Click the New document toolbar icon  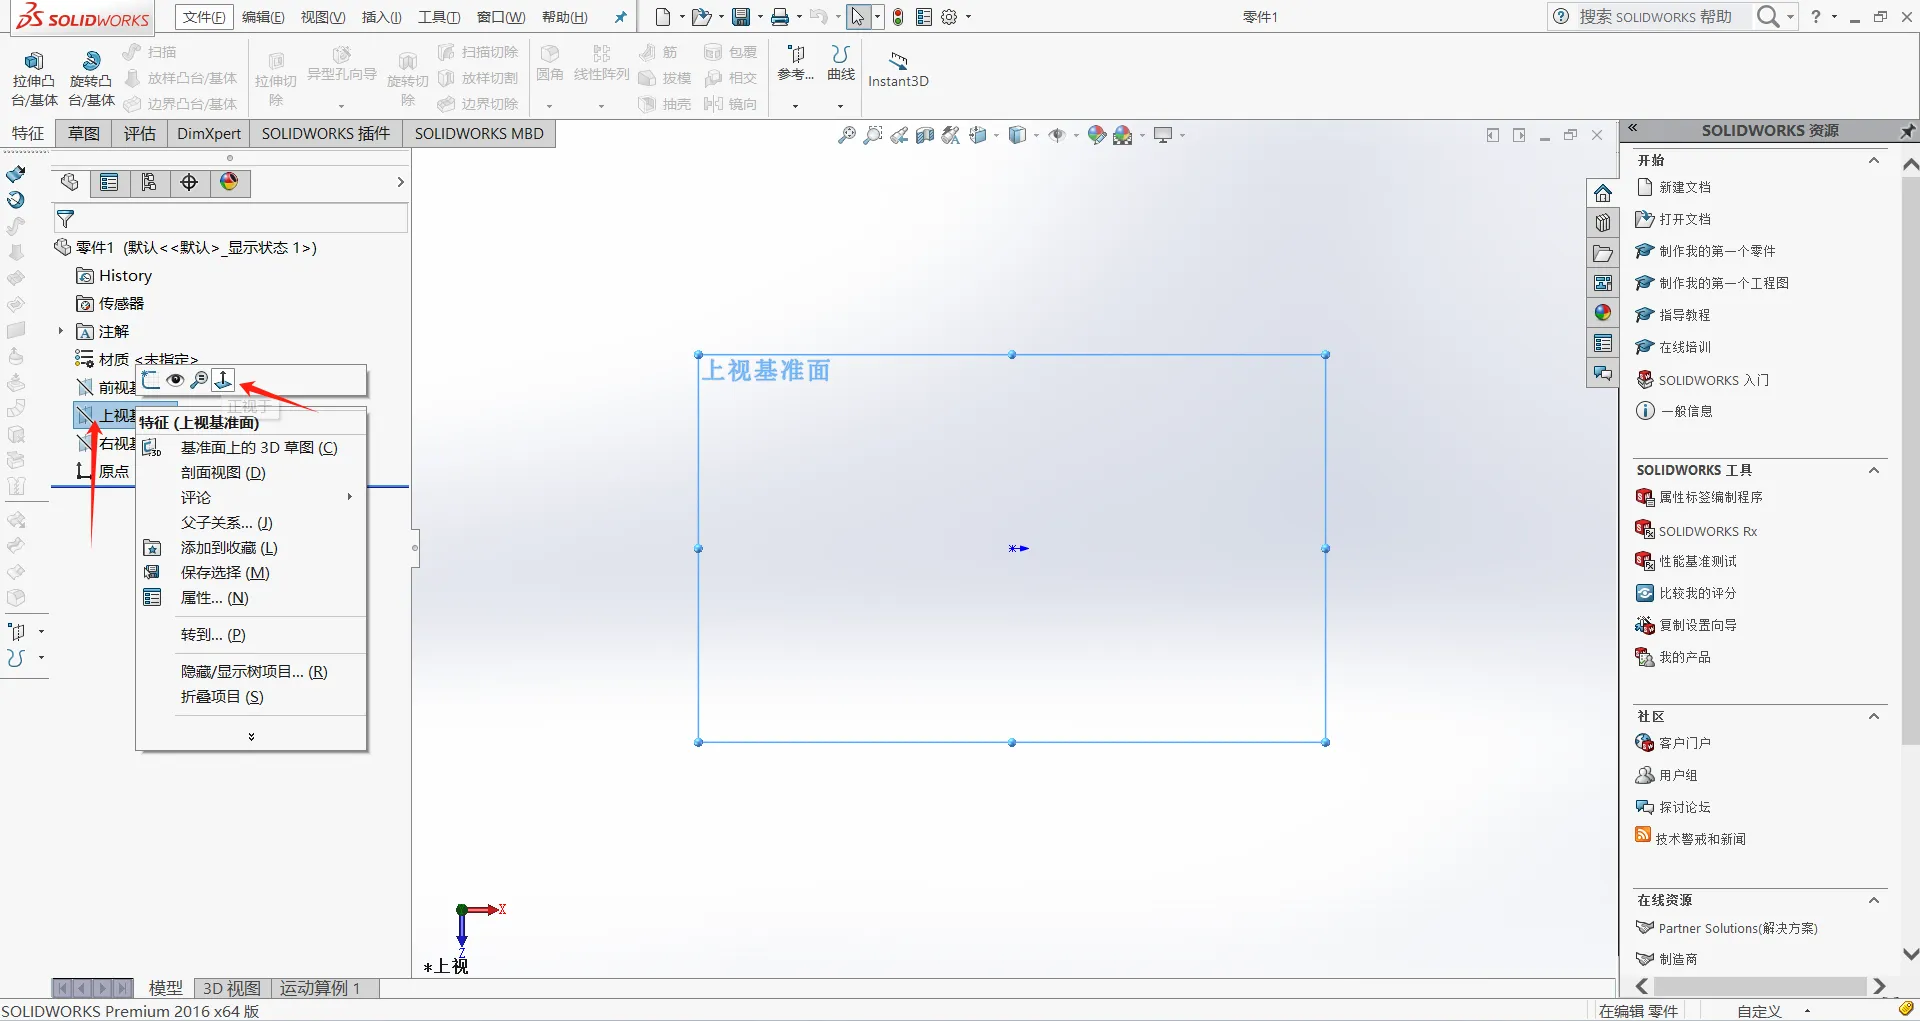coord(662,17)
